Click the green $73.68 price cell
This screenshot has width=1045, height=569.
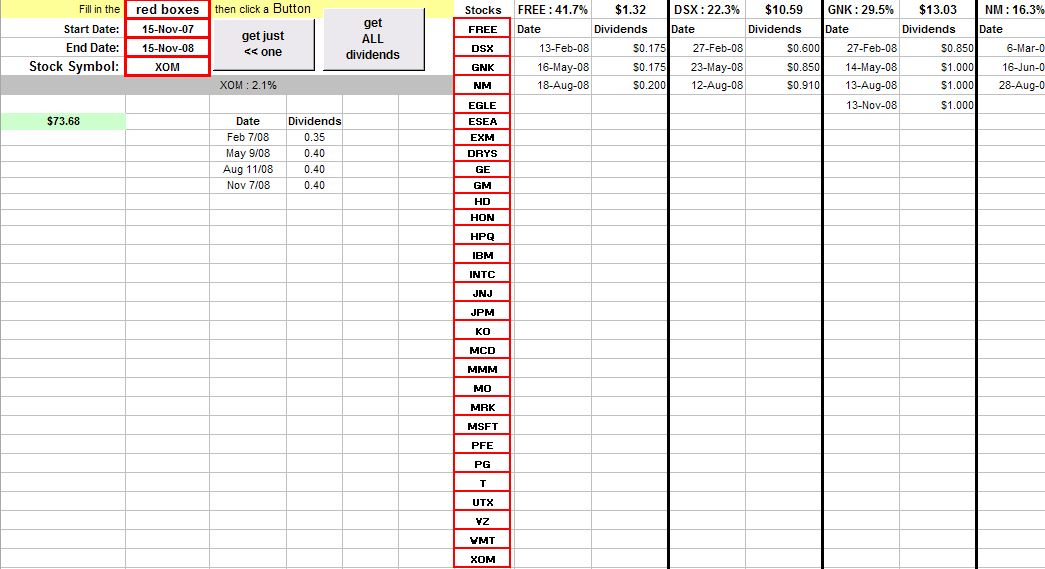[x=63, y=121]
